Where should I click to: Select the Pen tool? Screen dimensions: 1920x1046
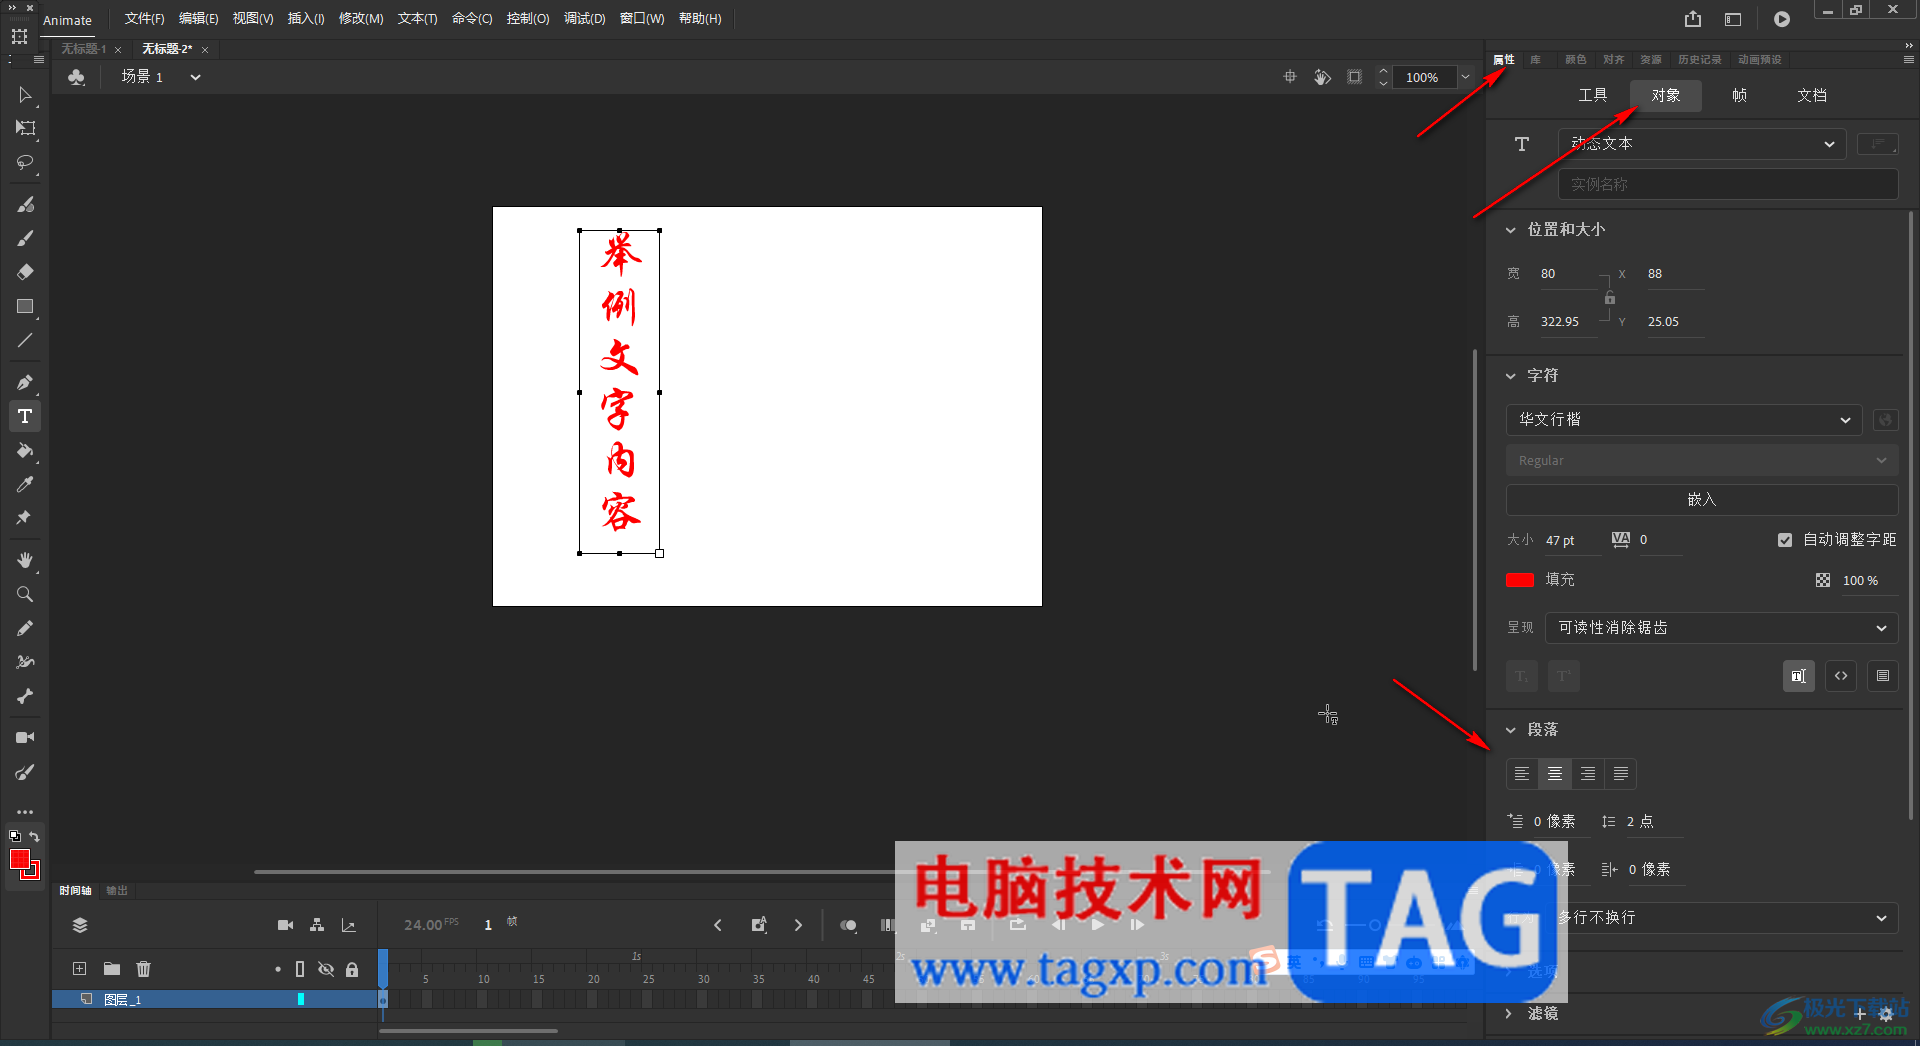[25, 382]
